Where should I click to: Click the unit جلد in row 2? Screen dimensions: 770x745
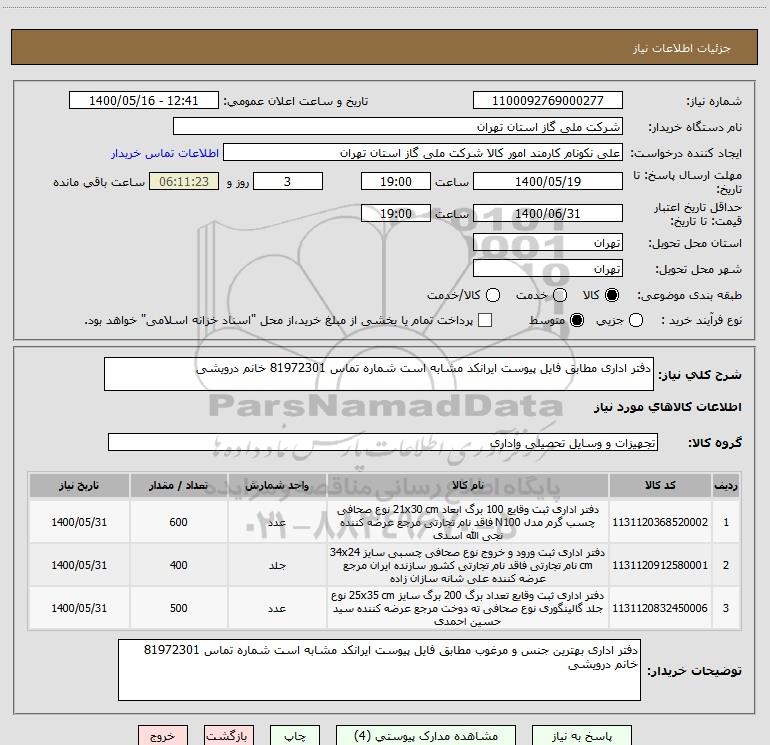(x=277, y=565)
